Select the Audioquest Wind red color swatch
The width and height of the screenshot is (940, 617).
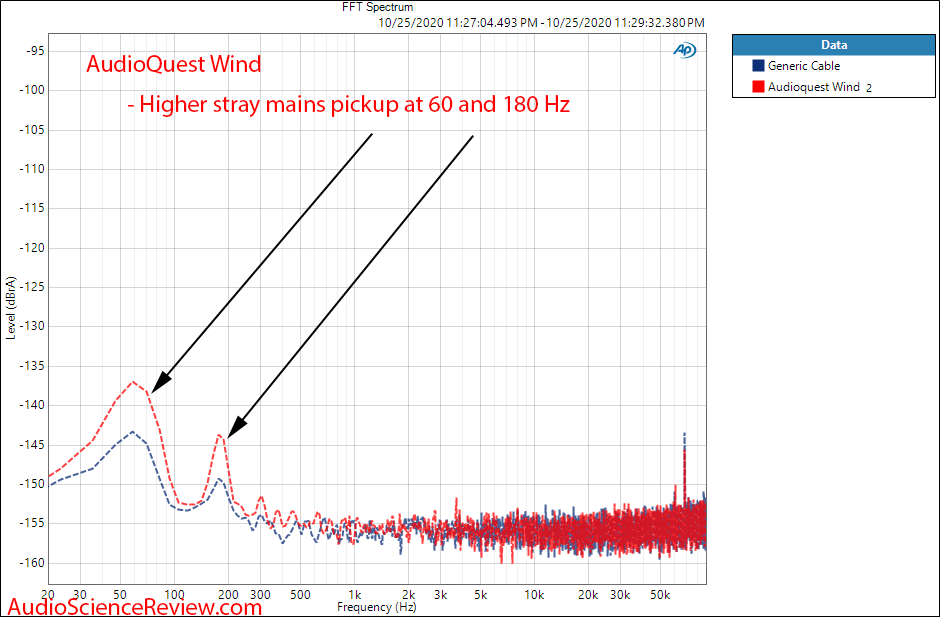(x=758, y=87)
